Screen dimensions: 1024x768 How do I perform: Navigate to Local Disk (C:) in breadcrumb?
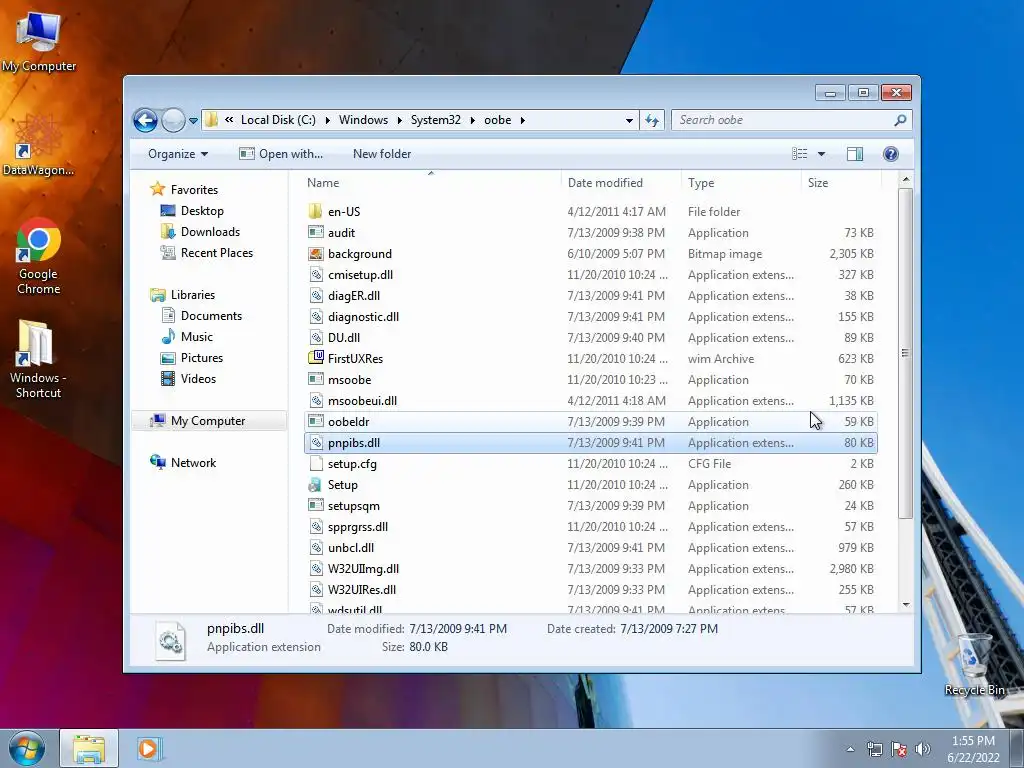click(278, 120)
